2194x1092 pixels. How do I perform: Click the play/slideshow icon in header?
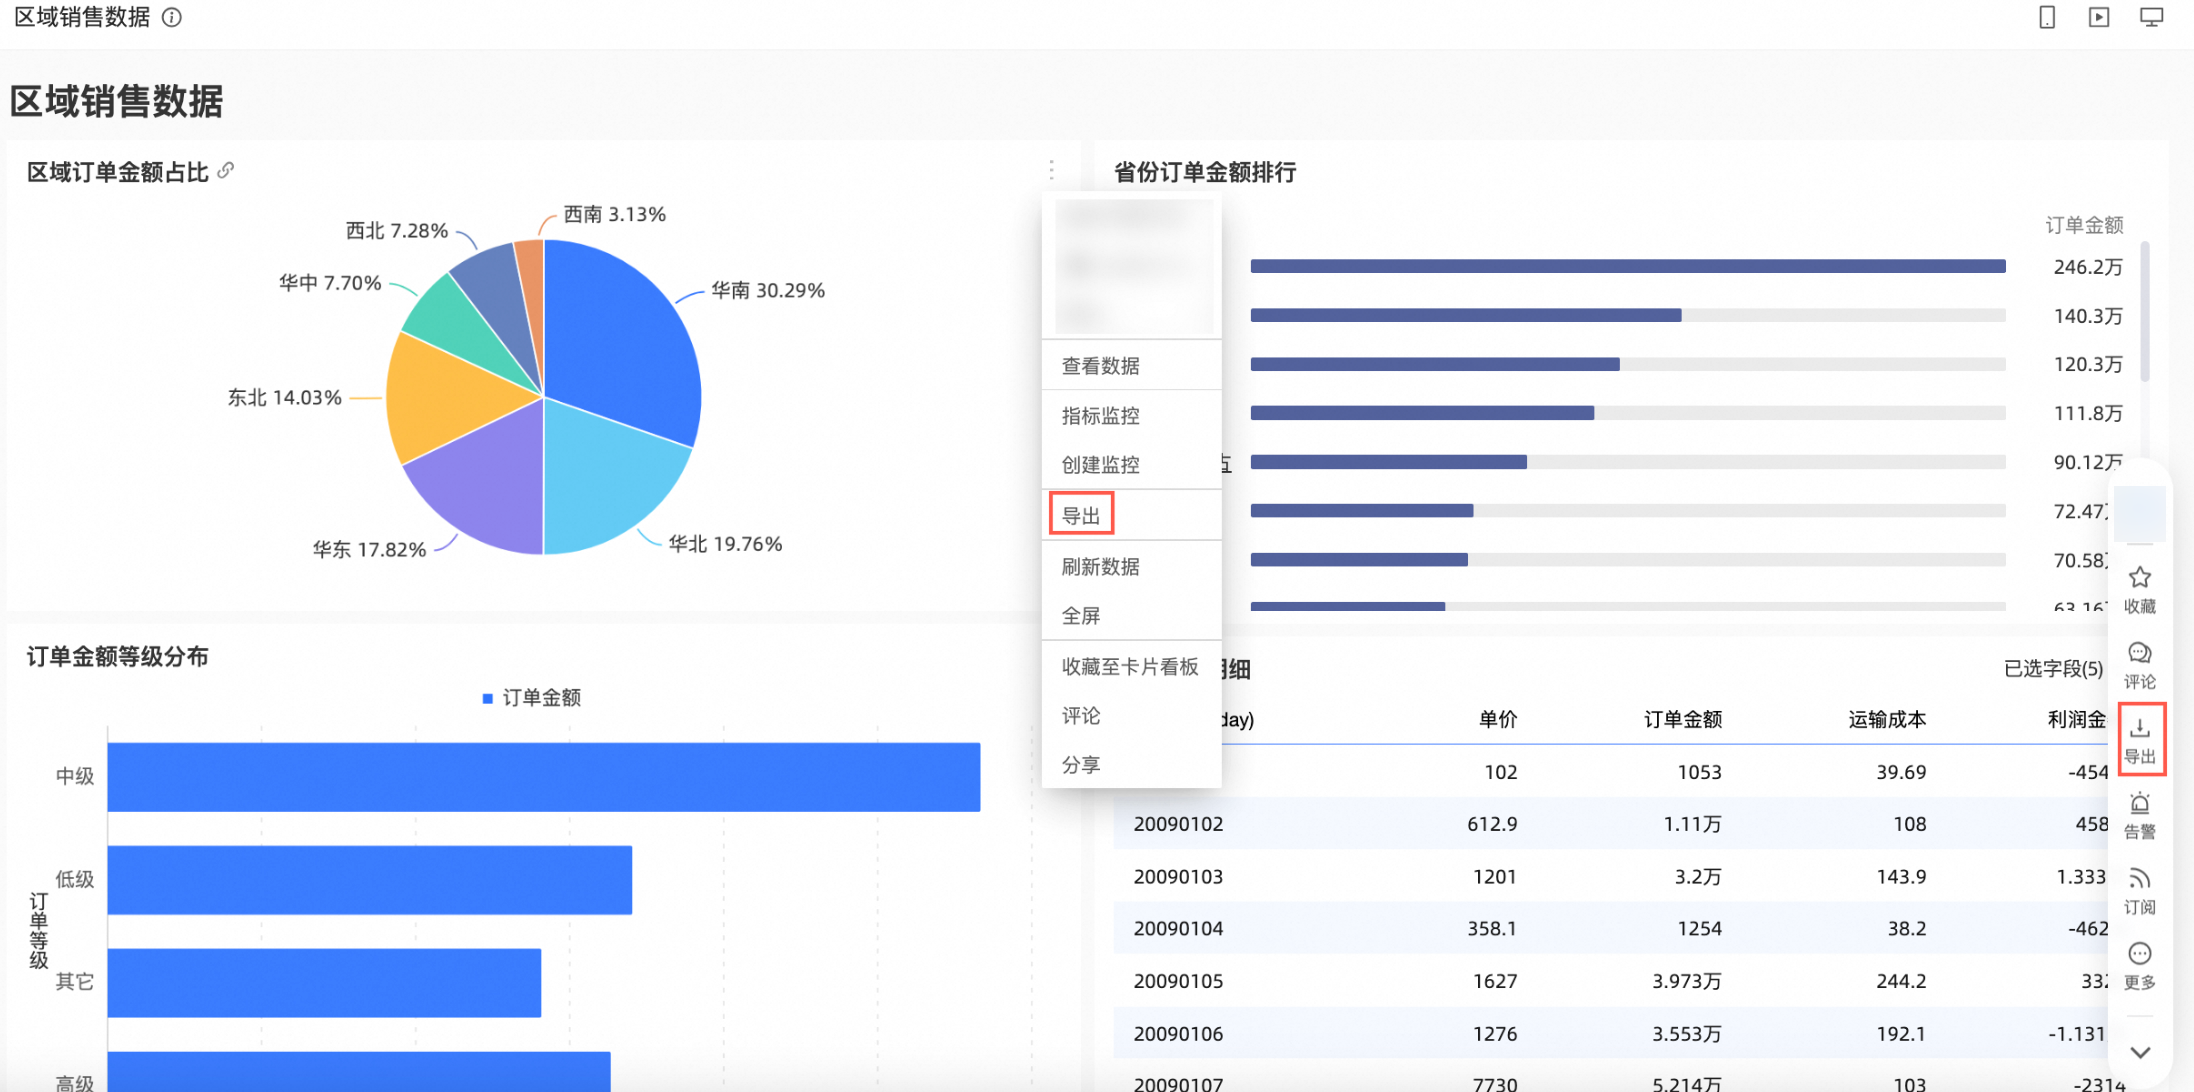(x=2099, y=17)
